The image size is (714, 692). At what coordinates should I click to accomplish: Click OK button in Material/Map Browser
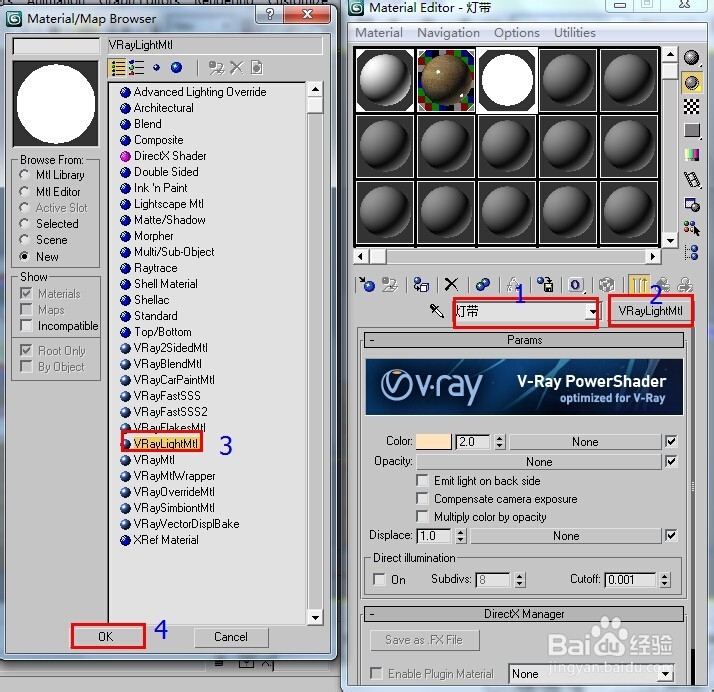[x=108, y=636]
